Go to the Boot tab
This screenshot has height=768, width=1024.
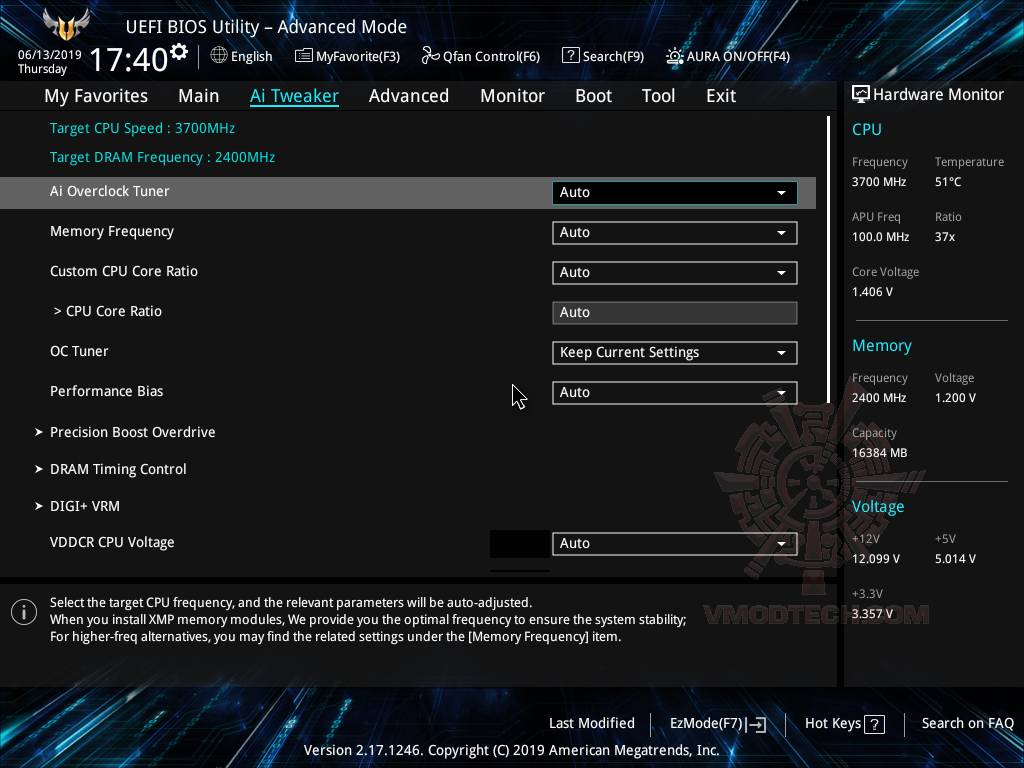pyautogui.click(x=594, y=96)
